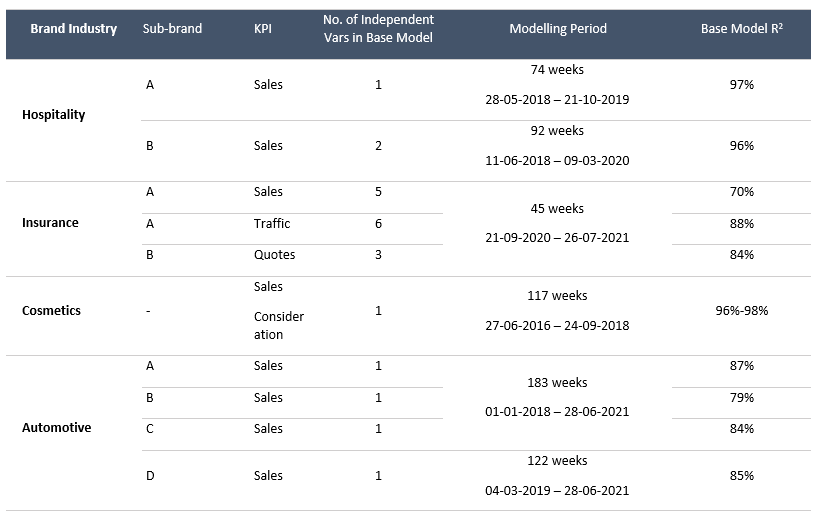Select the Modelling Period header cell
Viewport: 820px width, 520px height.
pyautogui.click(x=558, y=29)
